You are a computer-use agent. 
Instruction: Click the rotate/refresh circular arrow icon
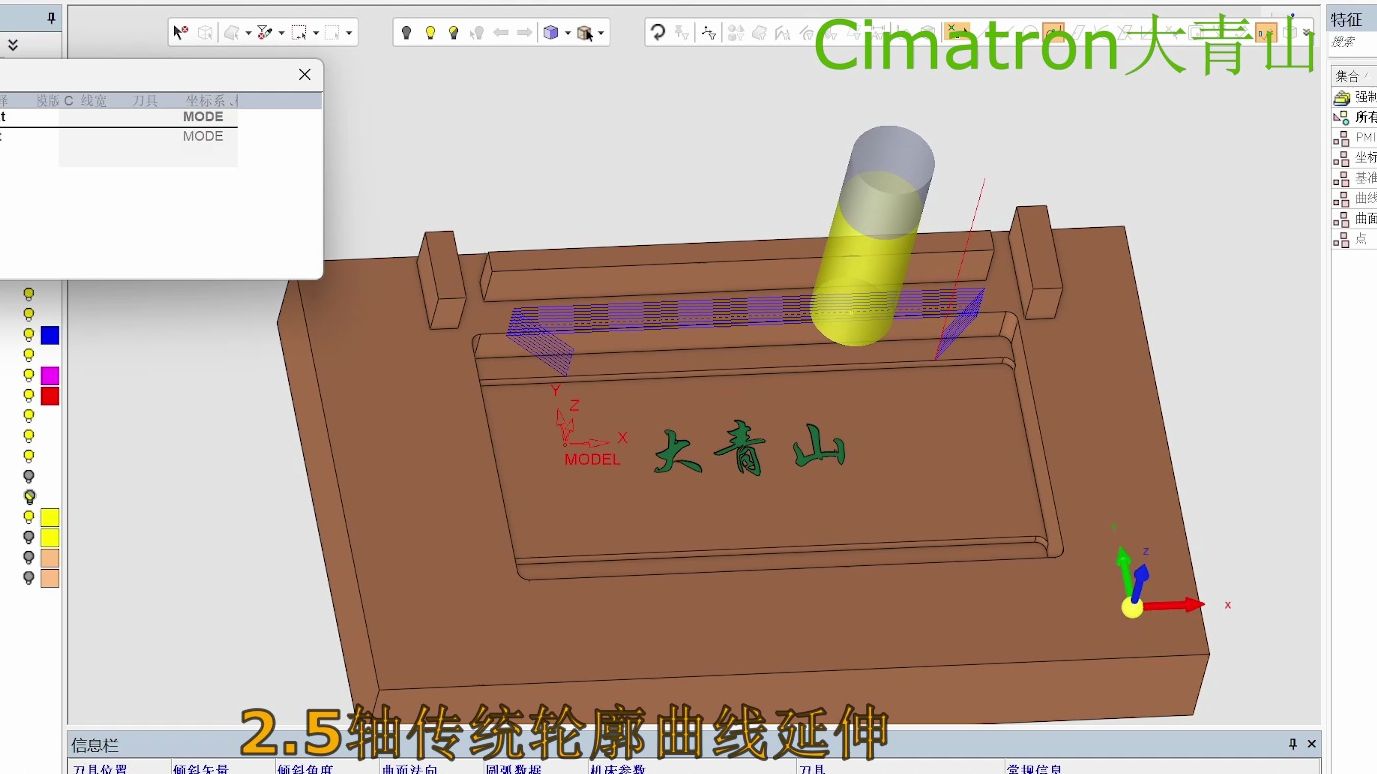[x=658, y=33]
